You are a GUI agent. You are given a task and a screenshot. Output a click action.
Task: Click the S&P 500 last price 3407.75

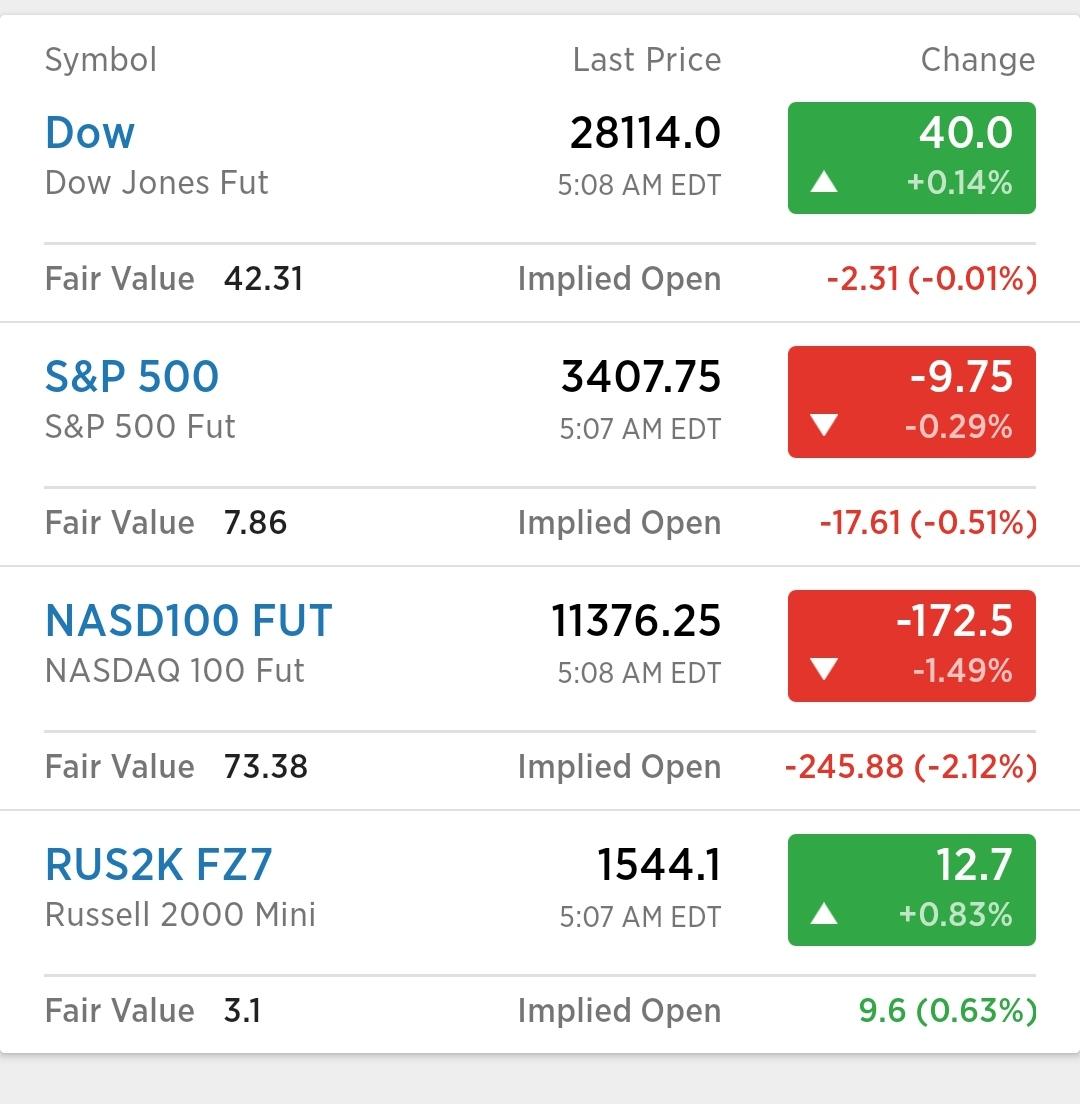point(641,377)
